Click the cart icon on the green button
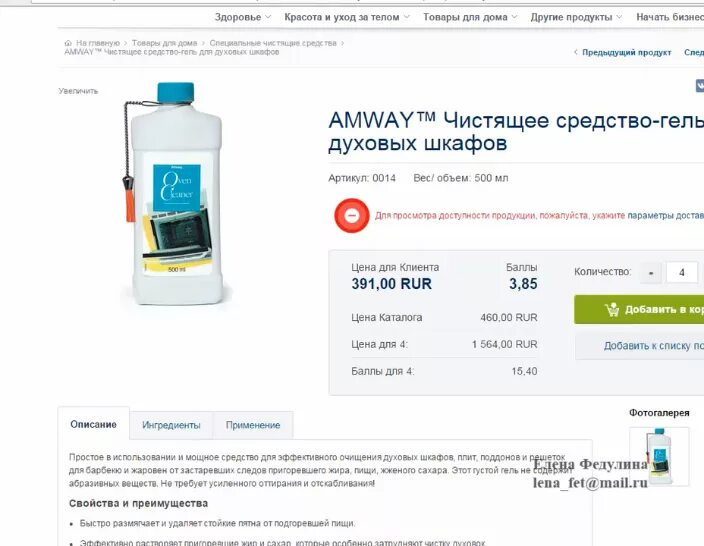 (x=612, y=309)
